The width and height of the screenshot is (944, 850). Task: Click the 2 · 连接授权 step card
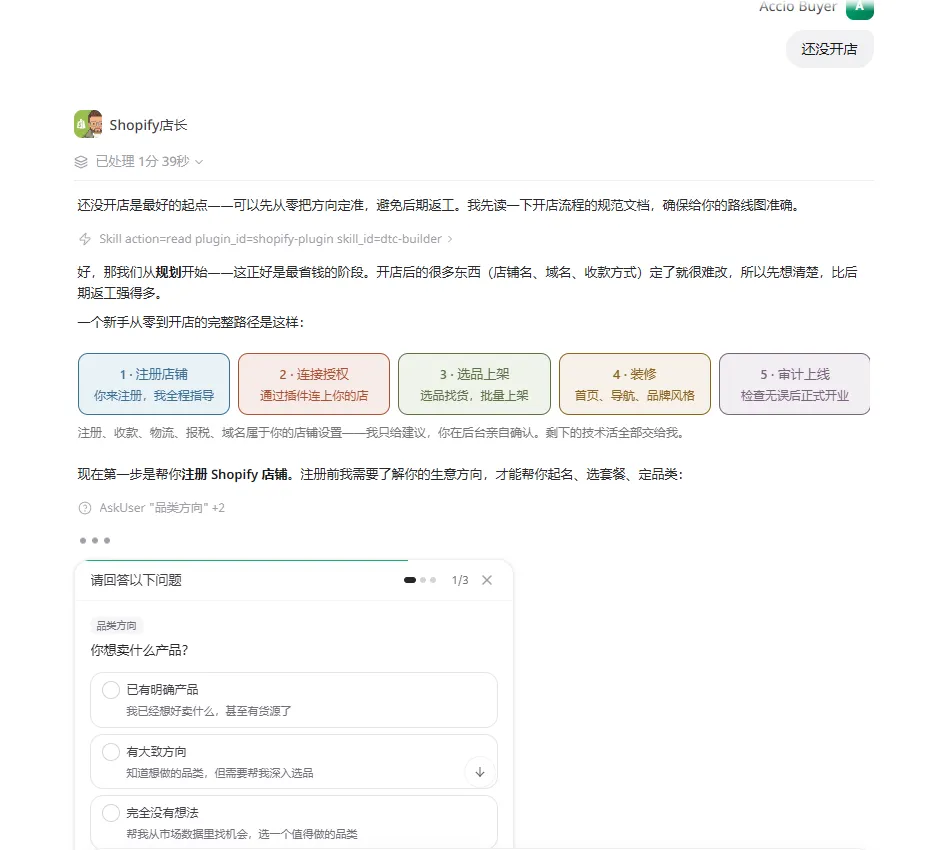(x=314, y=384)
